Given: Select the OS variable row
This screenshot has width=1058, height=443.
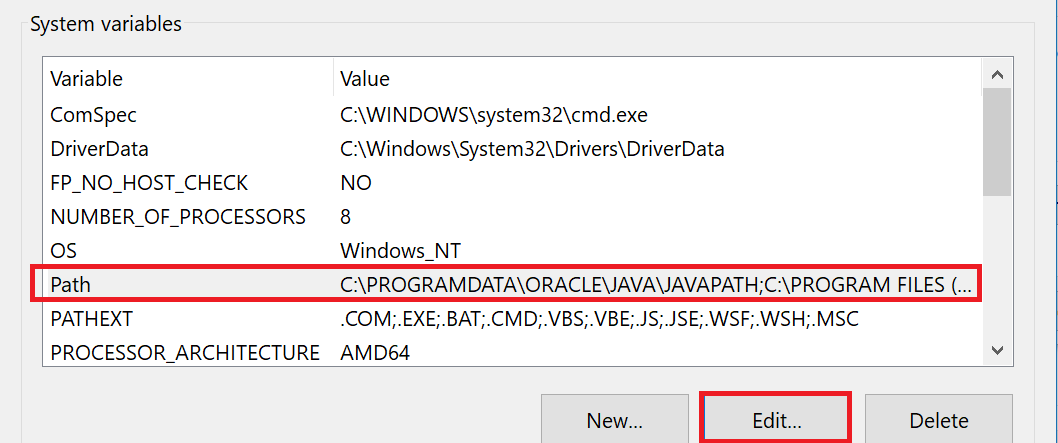Looking at the screenshot, I should (62, 250).
